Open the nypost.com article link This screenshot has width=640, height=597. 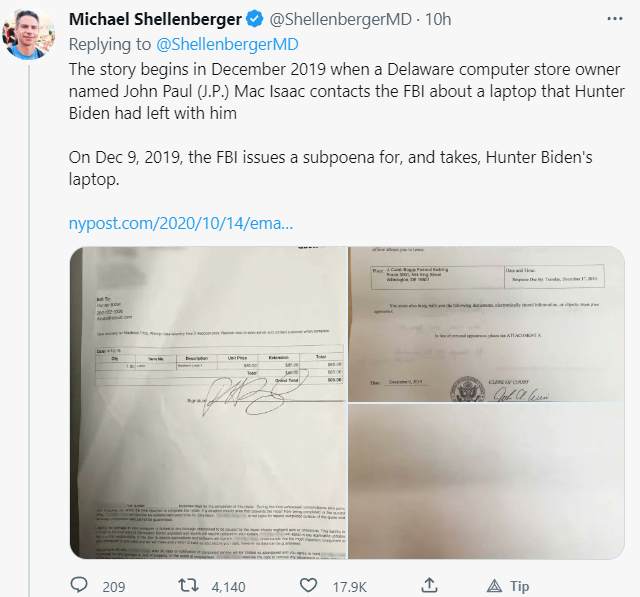coord(180,222)
